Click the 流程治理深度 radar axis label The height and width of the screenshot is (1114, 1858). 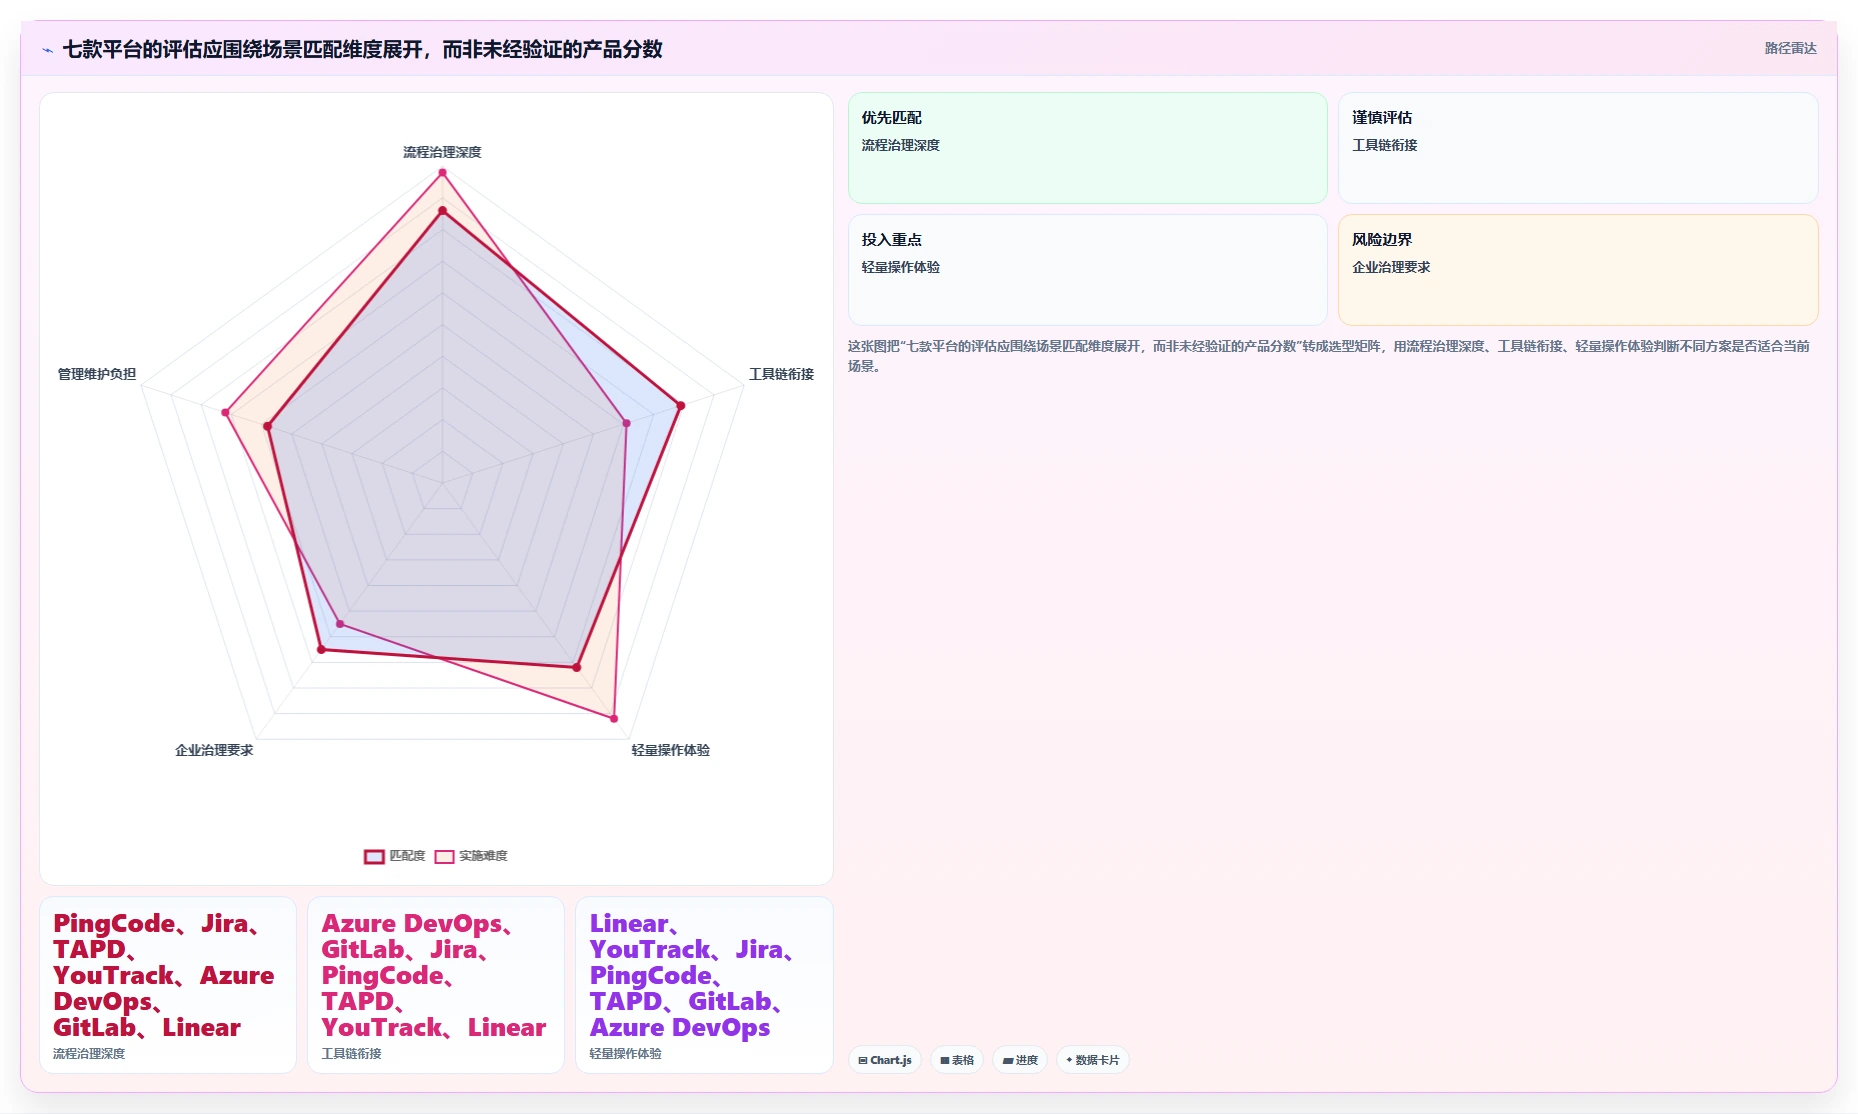pos(442,152)
